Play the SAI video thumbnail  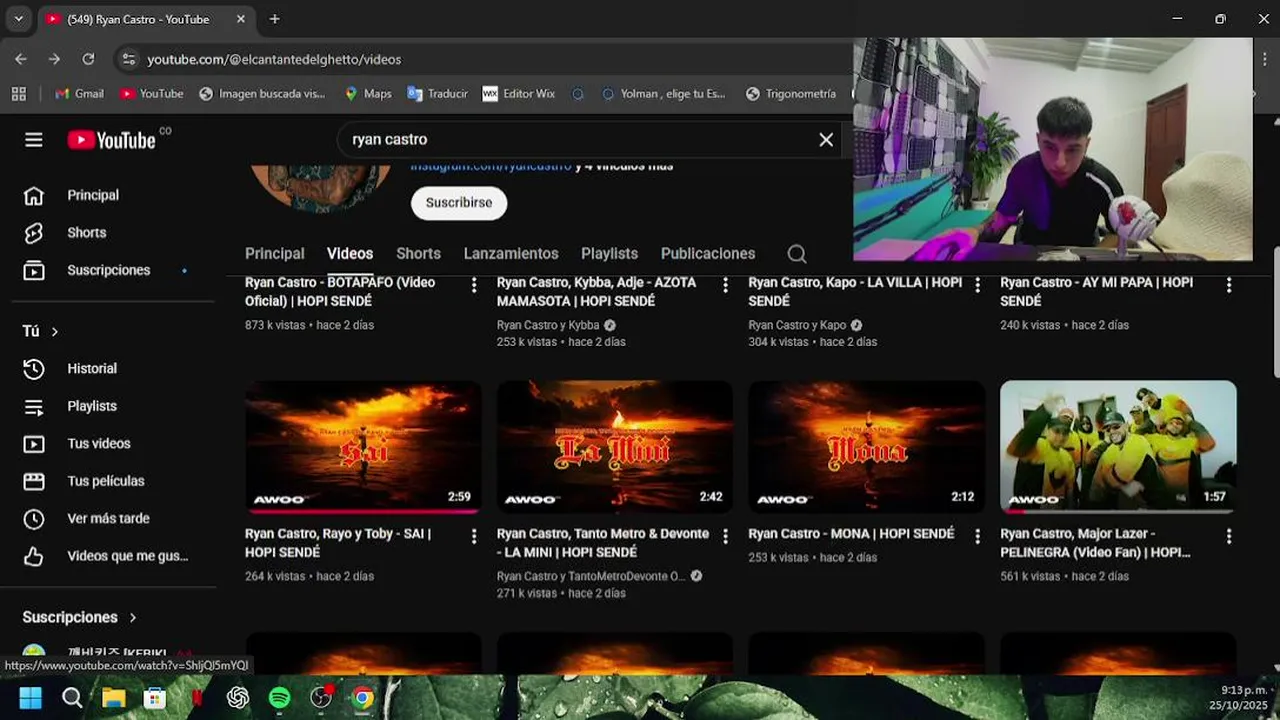(363, 447)
